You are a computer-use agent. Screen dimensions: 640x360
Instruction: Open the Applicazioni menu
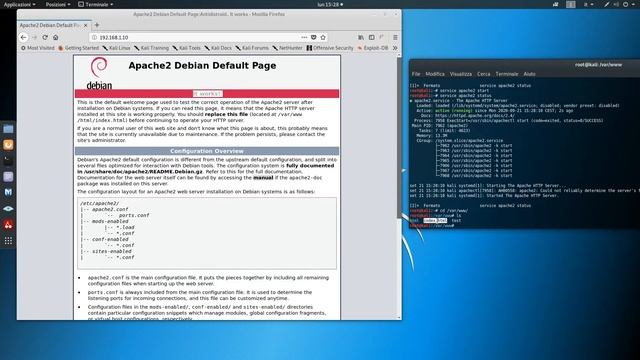pos(19,4)
